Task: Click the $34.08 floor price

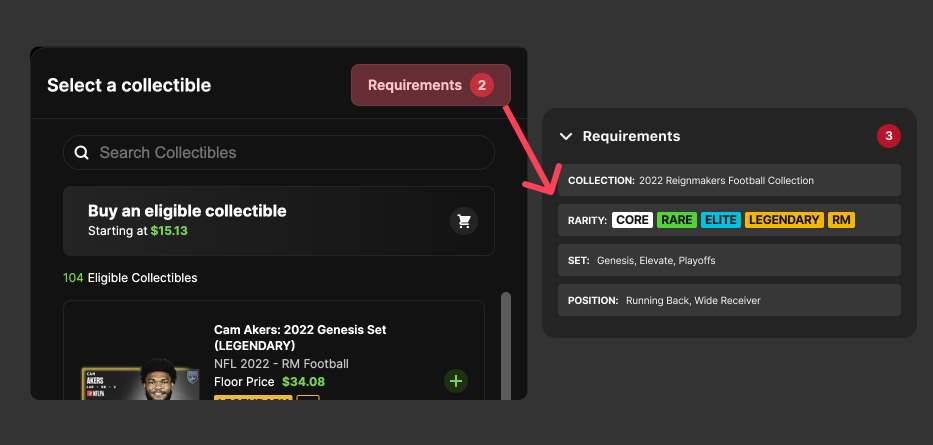Action: point(303,381)
